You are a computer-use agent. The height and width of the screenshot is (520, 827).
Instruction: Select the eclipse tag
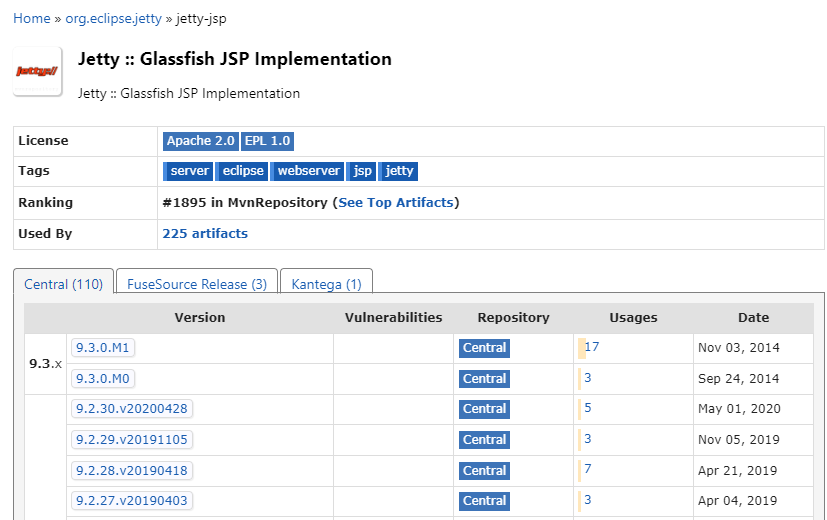243,171
